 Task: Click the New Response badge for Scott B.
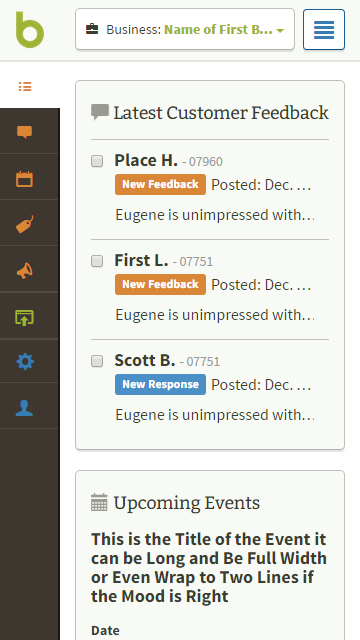(x=160, y=384)
